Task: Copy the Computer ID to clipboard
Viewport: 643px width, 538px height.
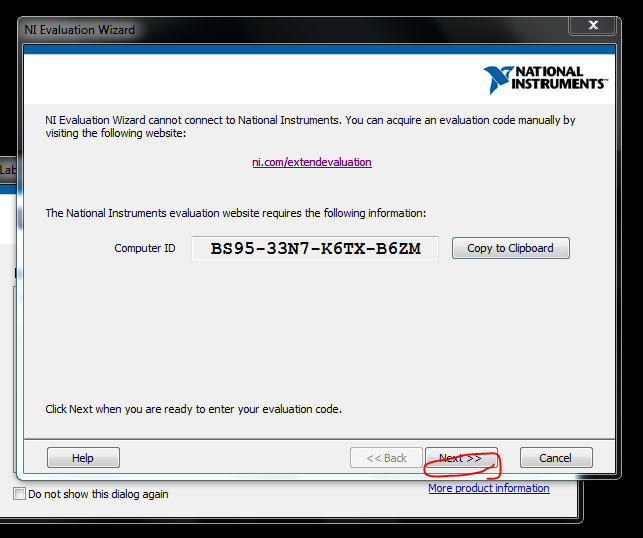Action: pos(511,248)
